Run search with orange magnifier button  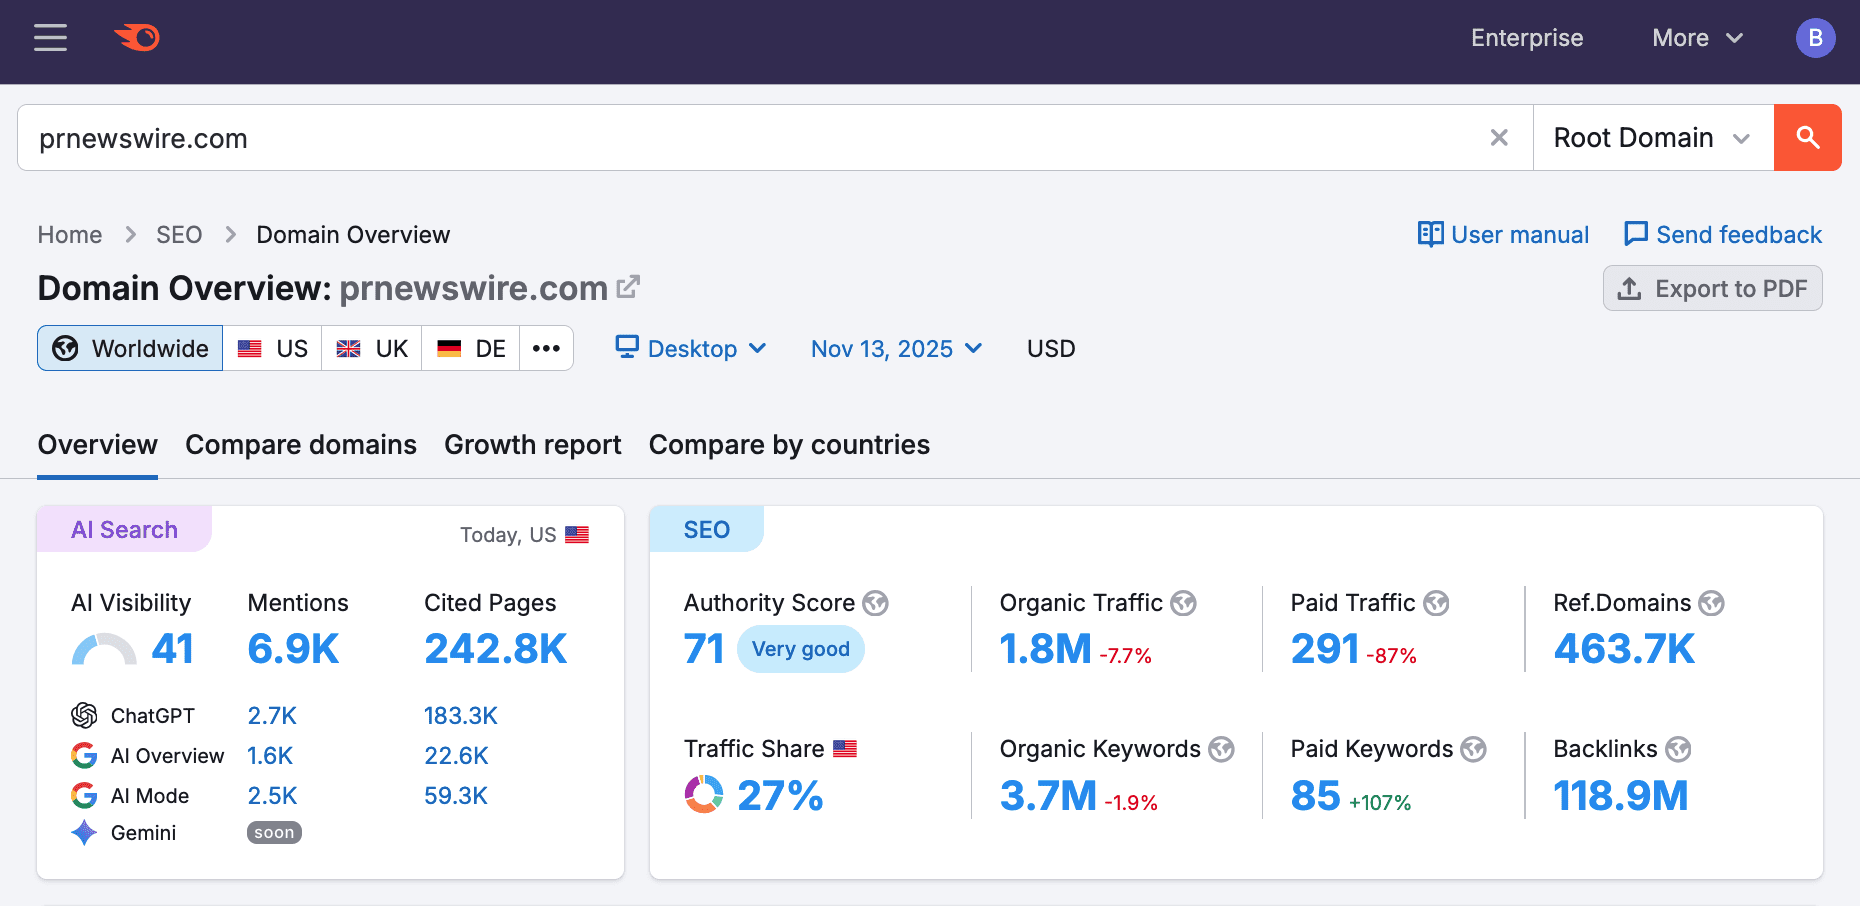pyautogui.click(x=1807, y=138)
